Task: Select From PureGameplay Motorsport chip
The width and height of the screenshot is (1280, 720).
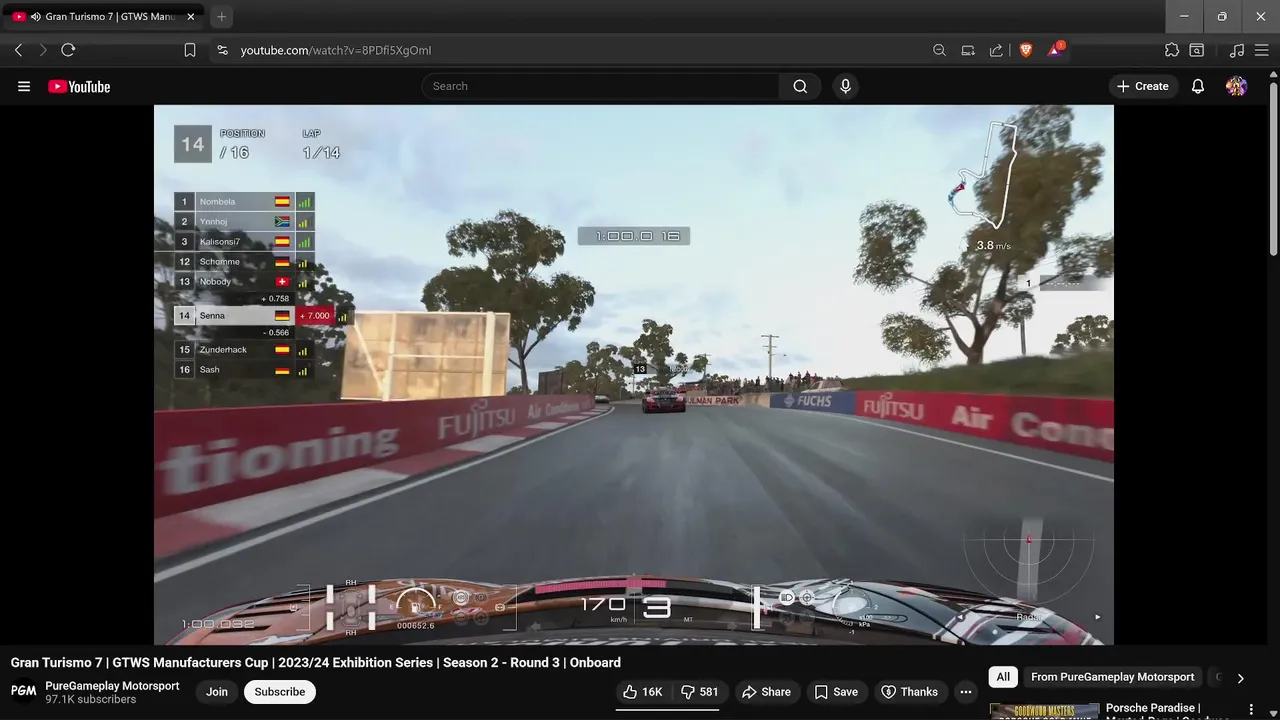Action: pyautogui.click(x=1113, y=677)
